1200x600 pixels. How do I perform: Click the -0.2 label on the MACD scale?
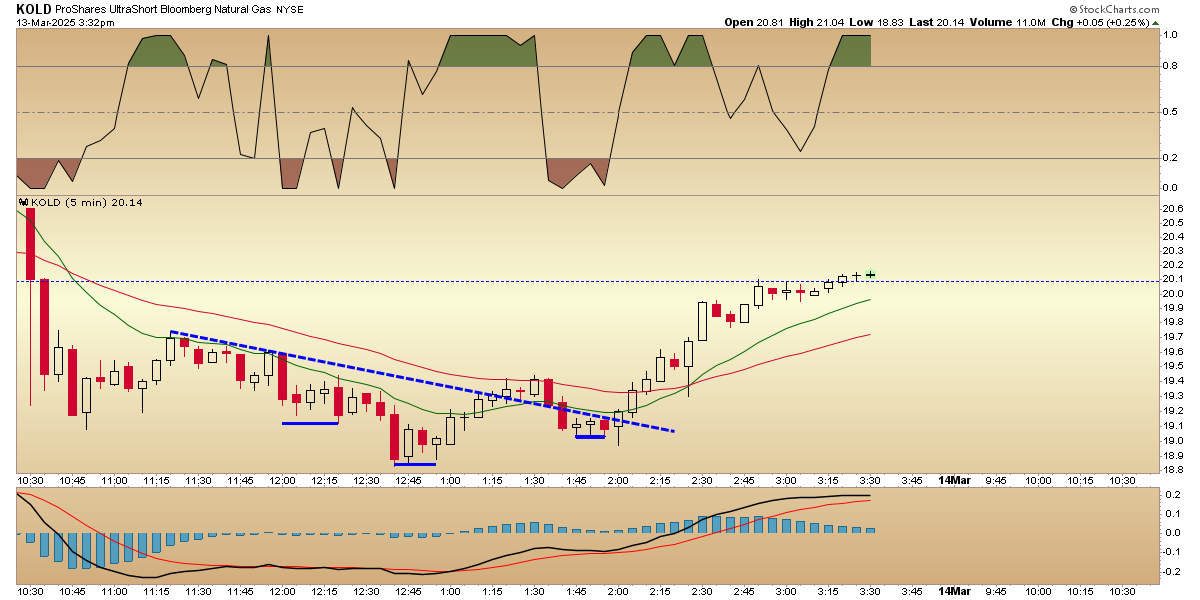(1174, 572)
